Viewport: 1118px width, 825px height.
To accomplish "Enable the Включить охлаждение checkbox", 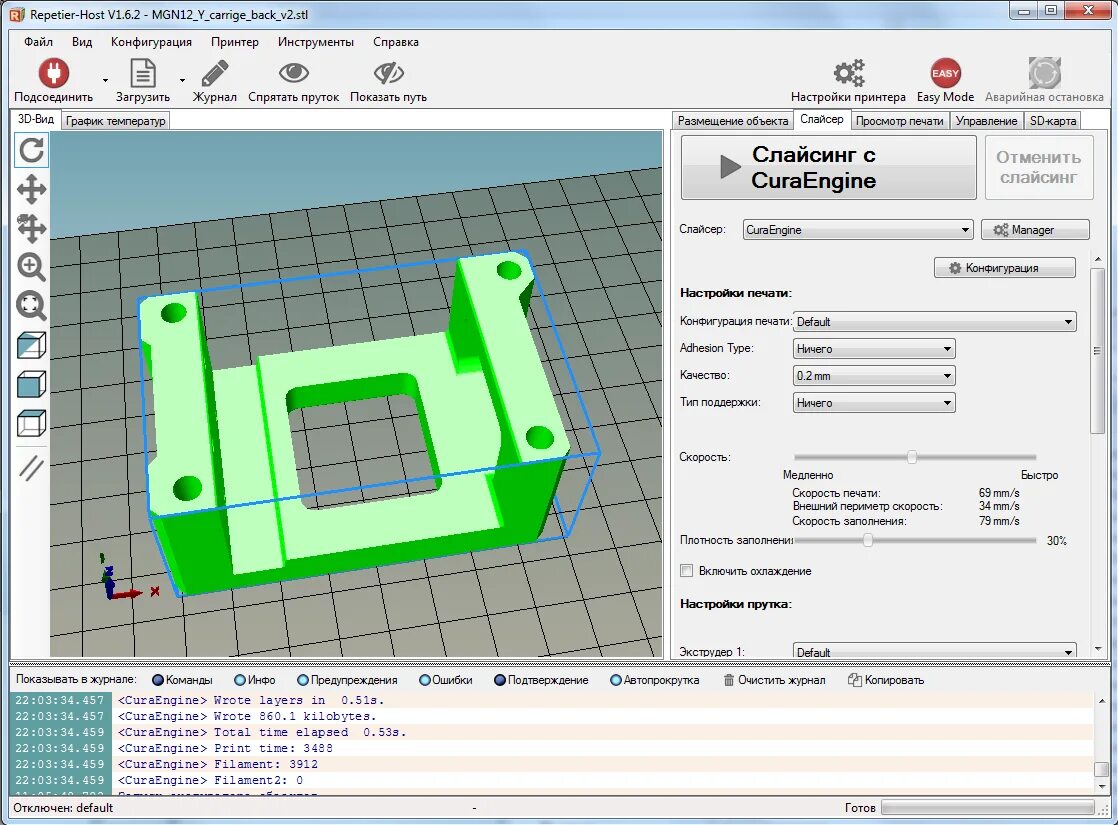I will (687, 570).
